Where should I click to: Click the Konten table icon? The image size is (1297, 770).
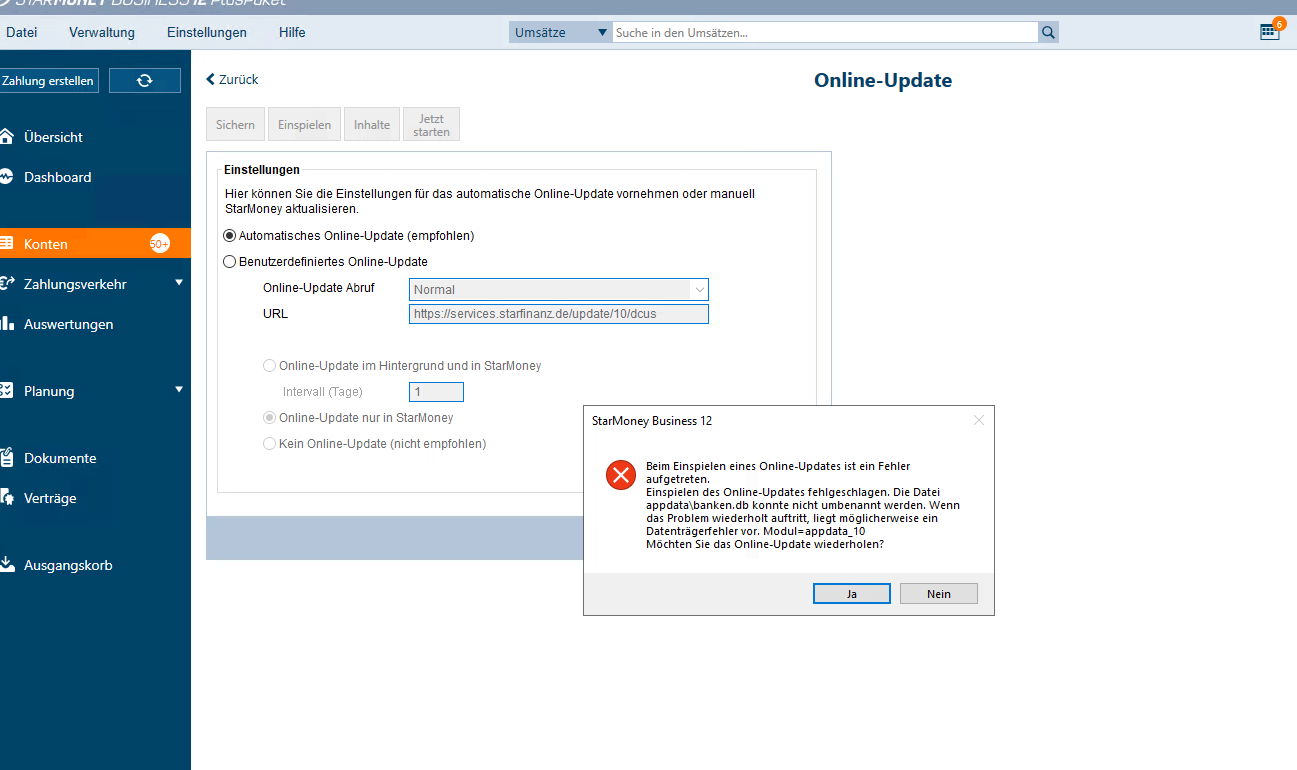pos(6,243)
